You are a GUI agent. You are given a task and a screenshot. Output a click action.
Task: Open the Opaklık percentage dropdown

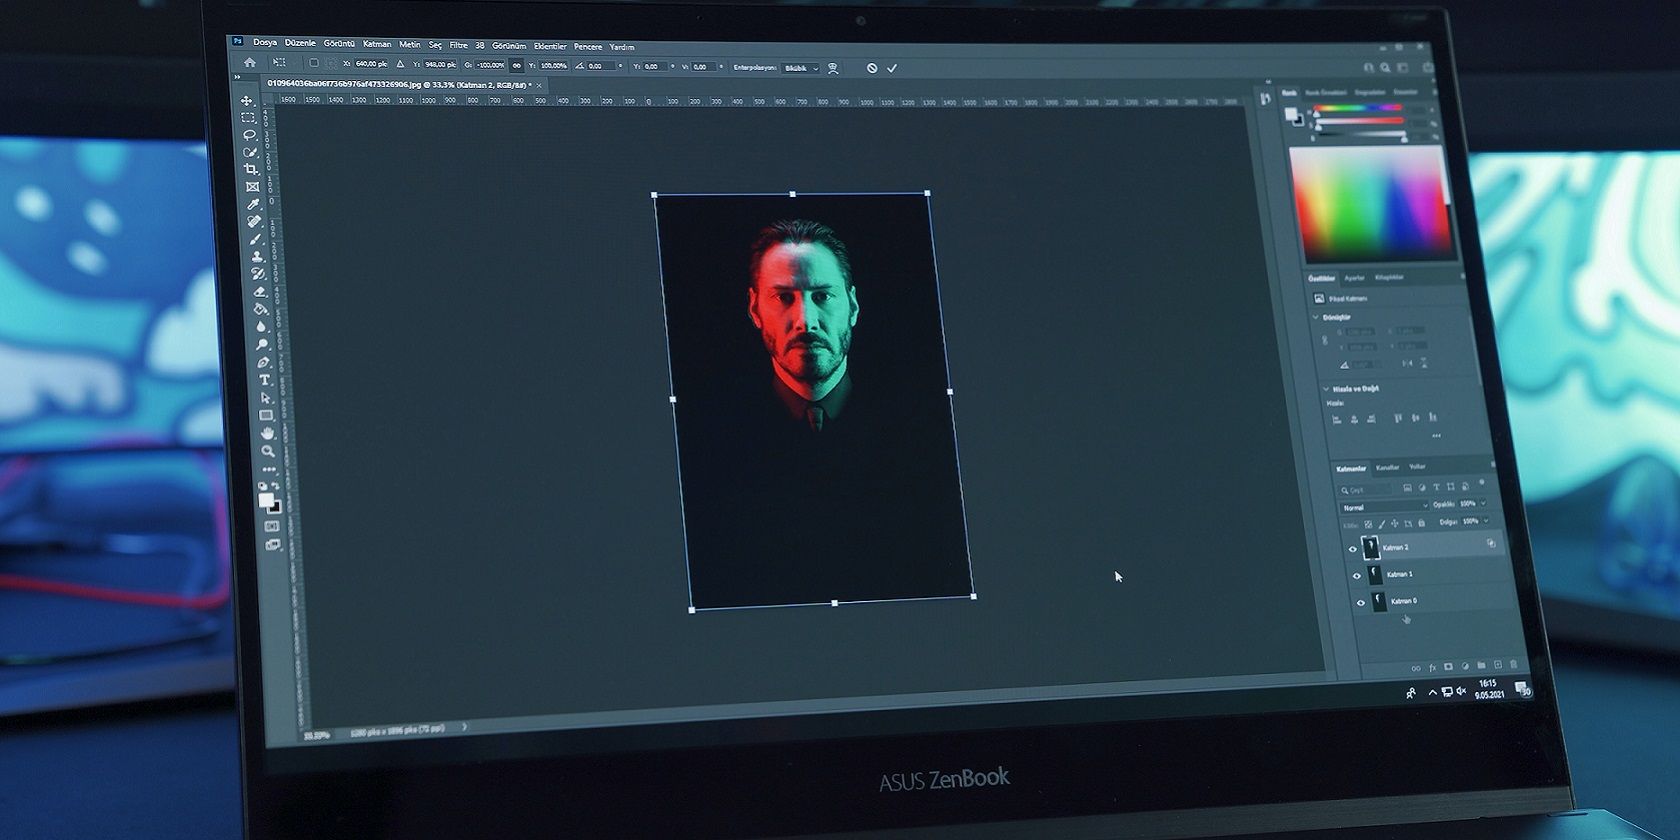[1482, 503]
